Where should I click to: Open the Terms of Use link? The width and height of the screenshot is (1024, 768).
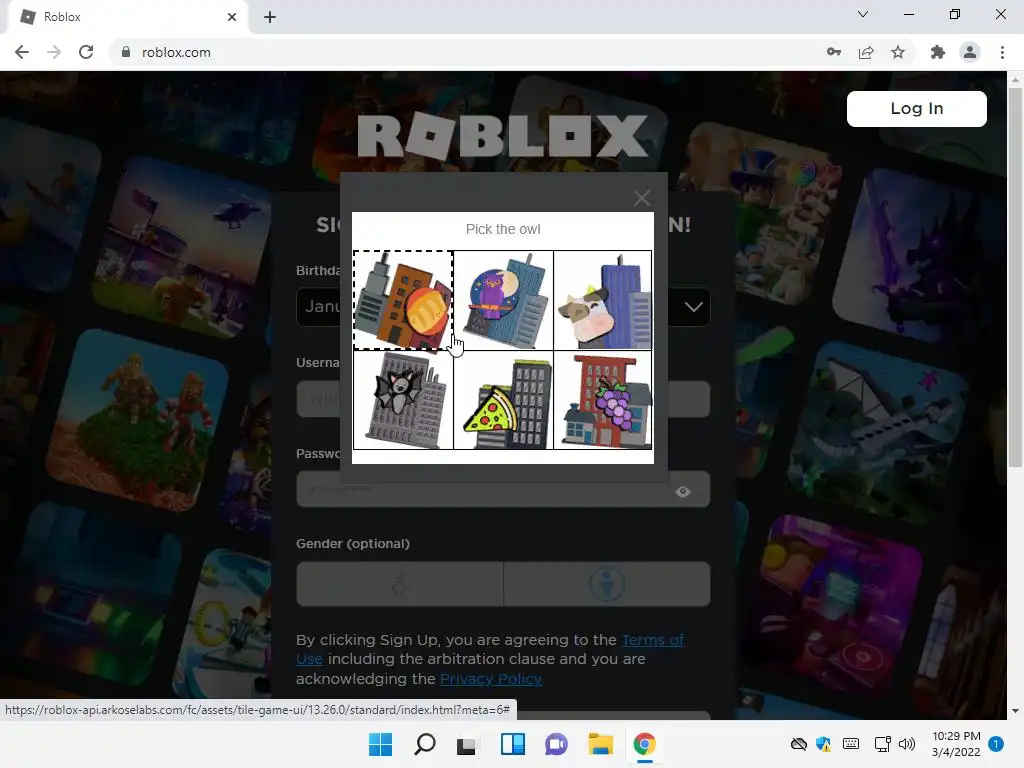click(x=490, y=649)
